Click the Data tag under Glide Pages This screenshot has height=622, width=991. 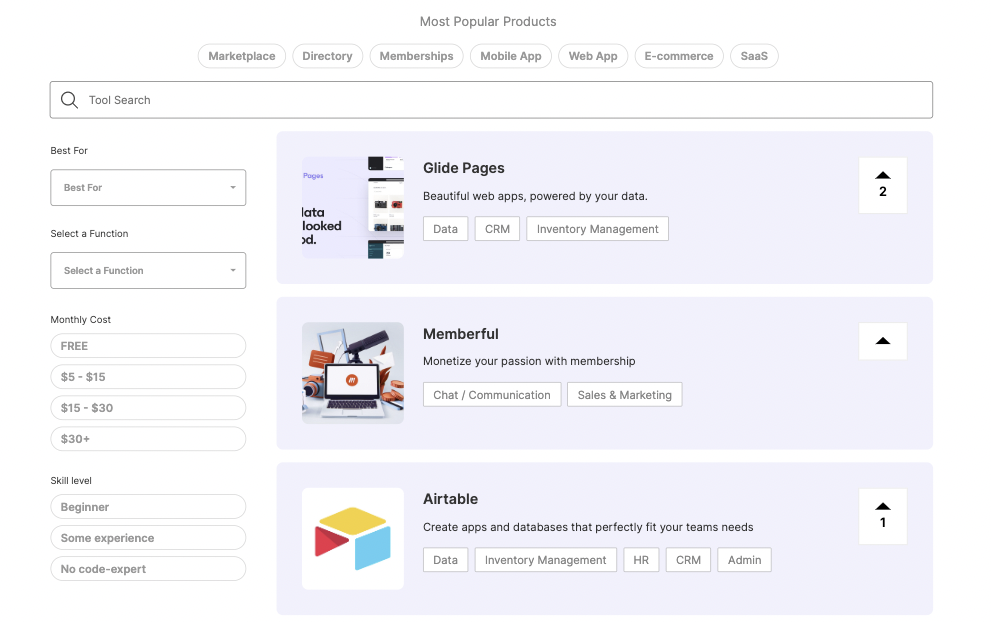pyautogui.click(x=446, y=229)
